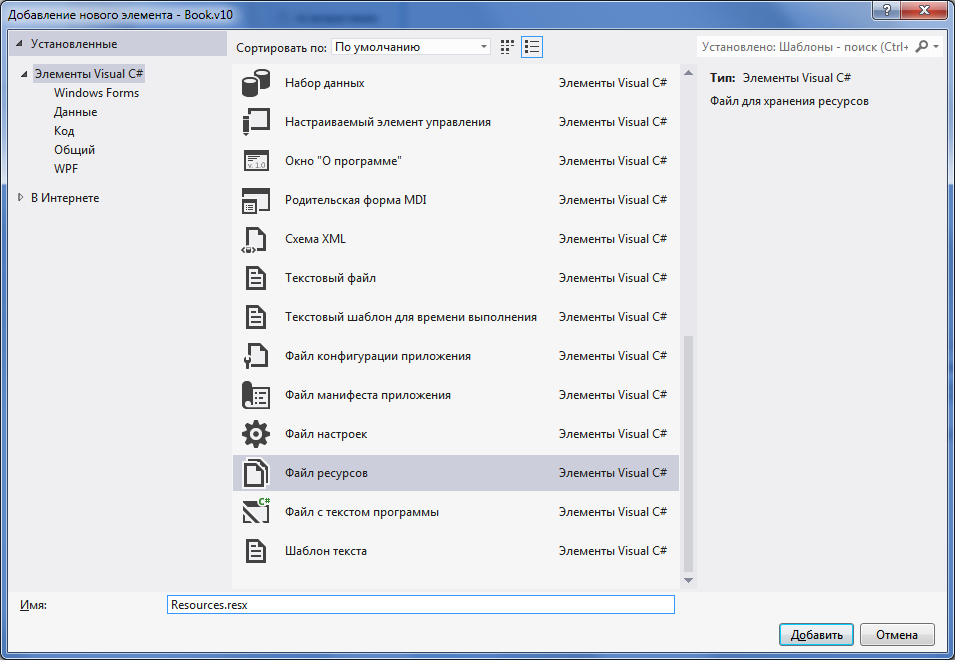Screen dimensions: 955x660
Task: Switch to small icons grid view
Action: tap(508, 47)
